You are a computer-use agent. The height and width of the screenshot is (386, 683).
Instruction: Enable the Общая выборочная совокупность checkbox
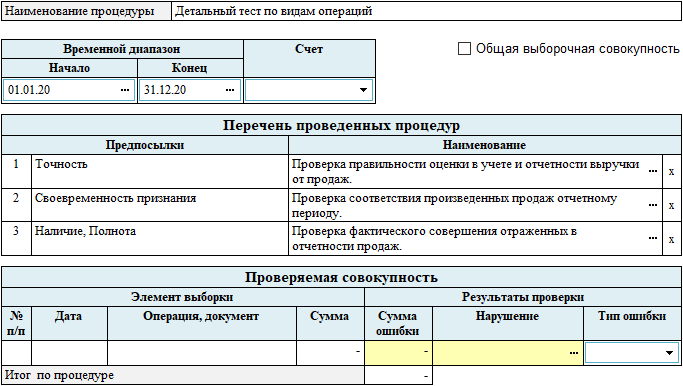pyautogui.click(x=464, y=48)
